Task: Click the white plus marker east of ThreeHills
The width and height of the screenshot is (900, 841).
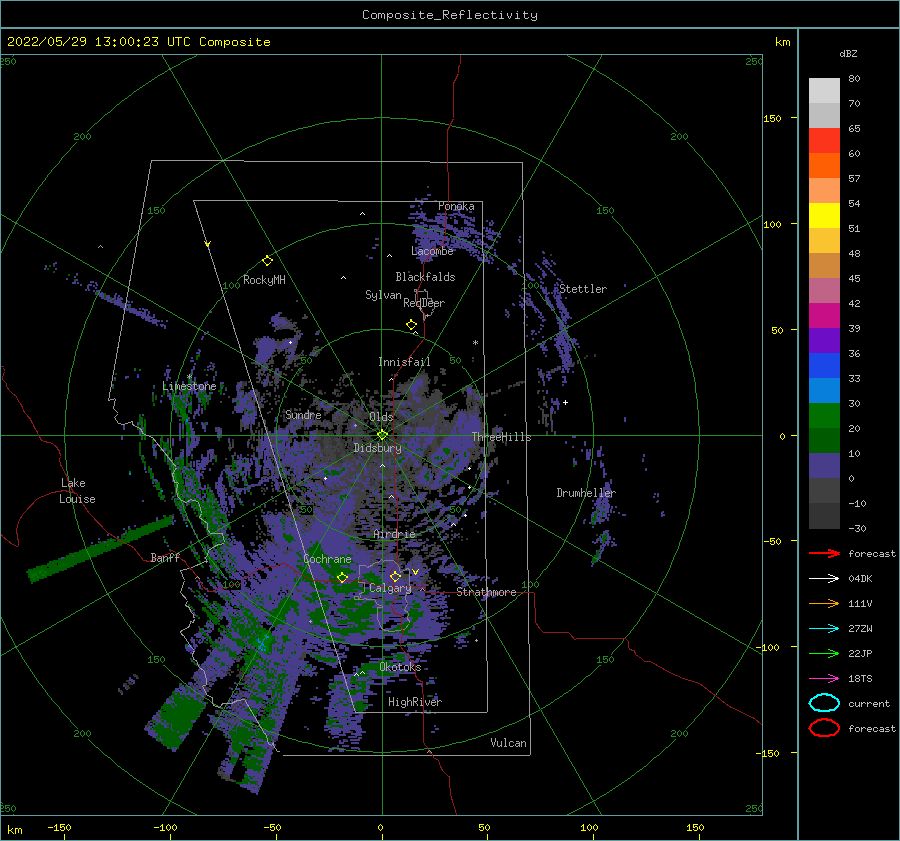Action: pyautogui.click(x=565, y=402)
